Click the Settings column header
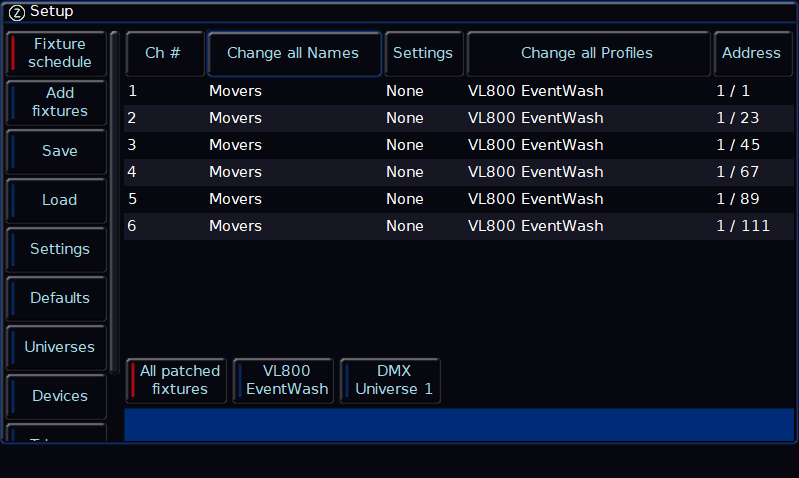 pos(424,54)
